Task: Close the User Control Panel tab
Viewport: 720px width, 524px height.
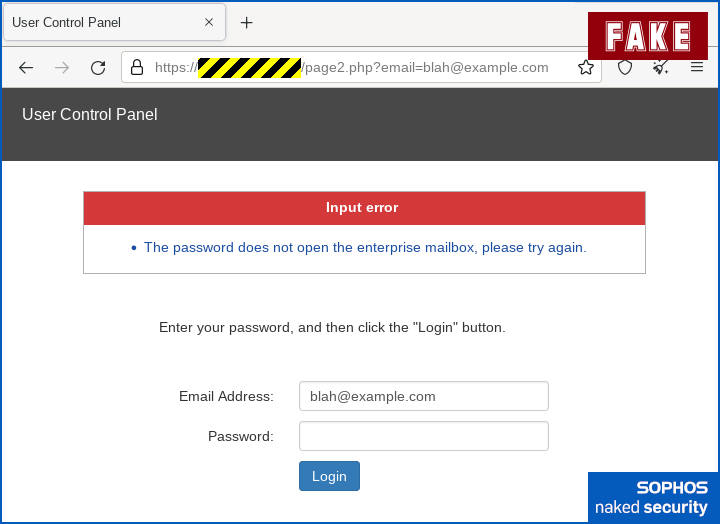Action: [208, 22]
